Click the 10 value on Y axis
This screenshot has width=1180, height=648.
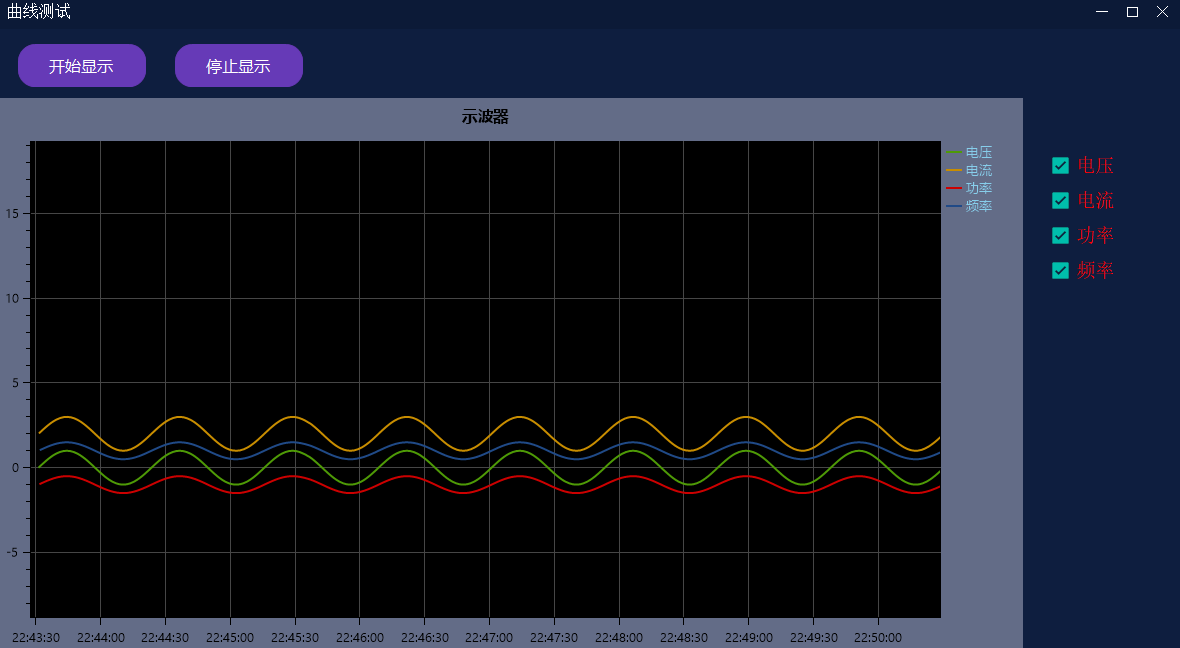pyautogui.click(x=12, y=299)
